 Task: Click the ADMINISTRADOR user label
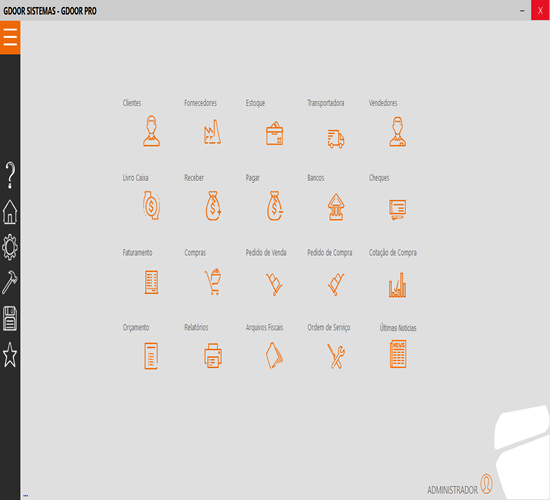452,490
